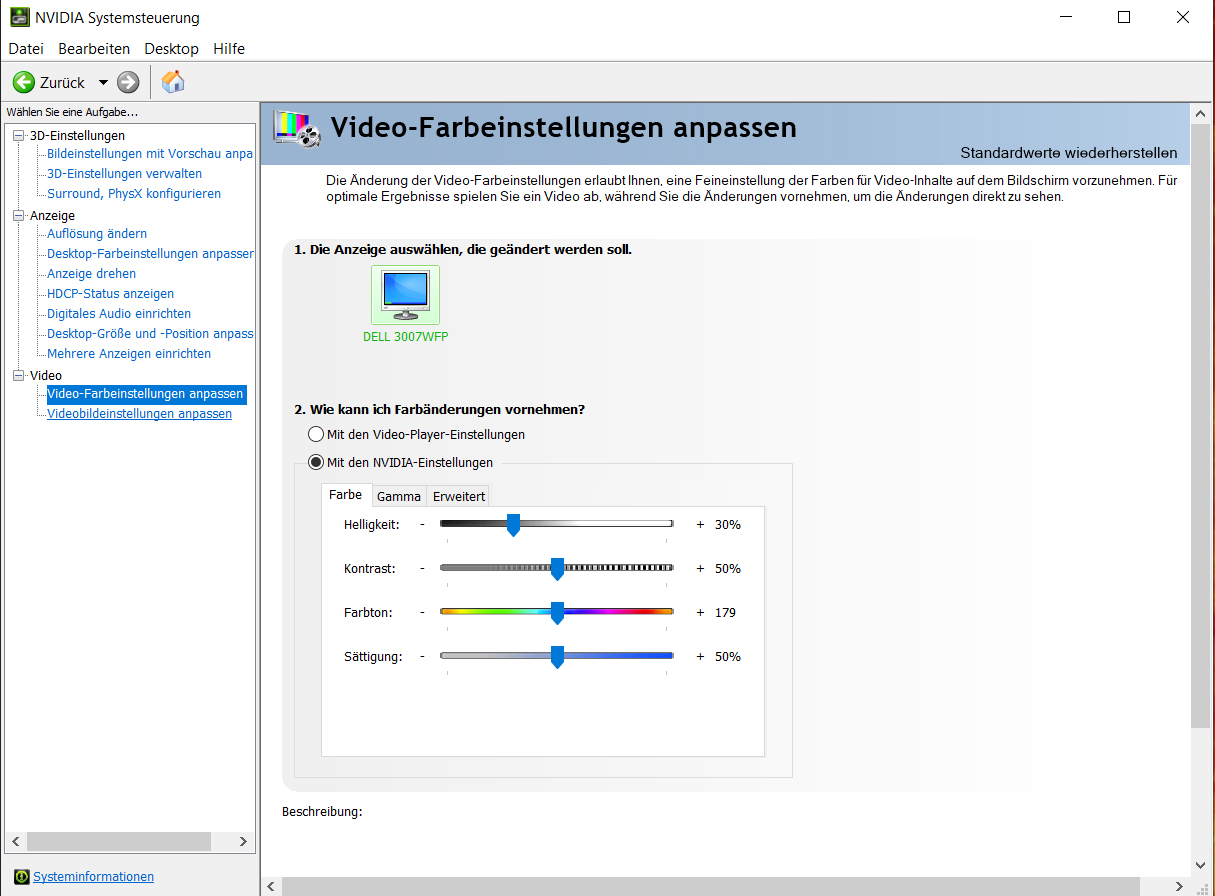Click the forward arrow icon in toolbar

[128, 82]
